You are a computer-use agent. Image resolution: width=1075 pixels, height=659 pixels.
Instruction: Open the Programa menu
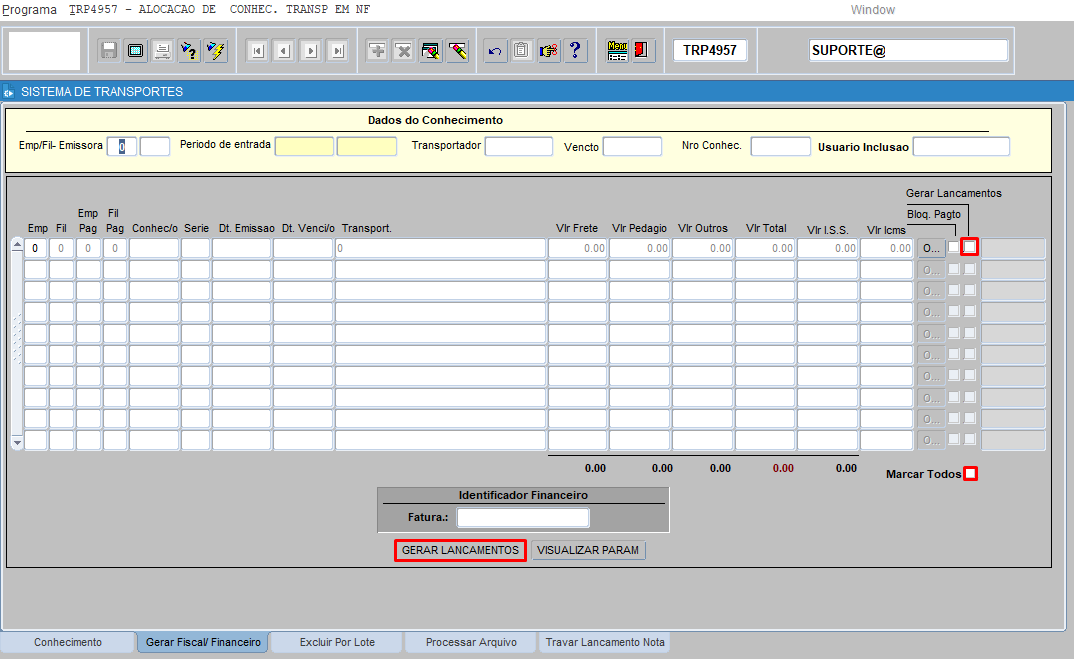pos(29,10)
